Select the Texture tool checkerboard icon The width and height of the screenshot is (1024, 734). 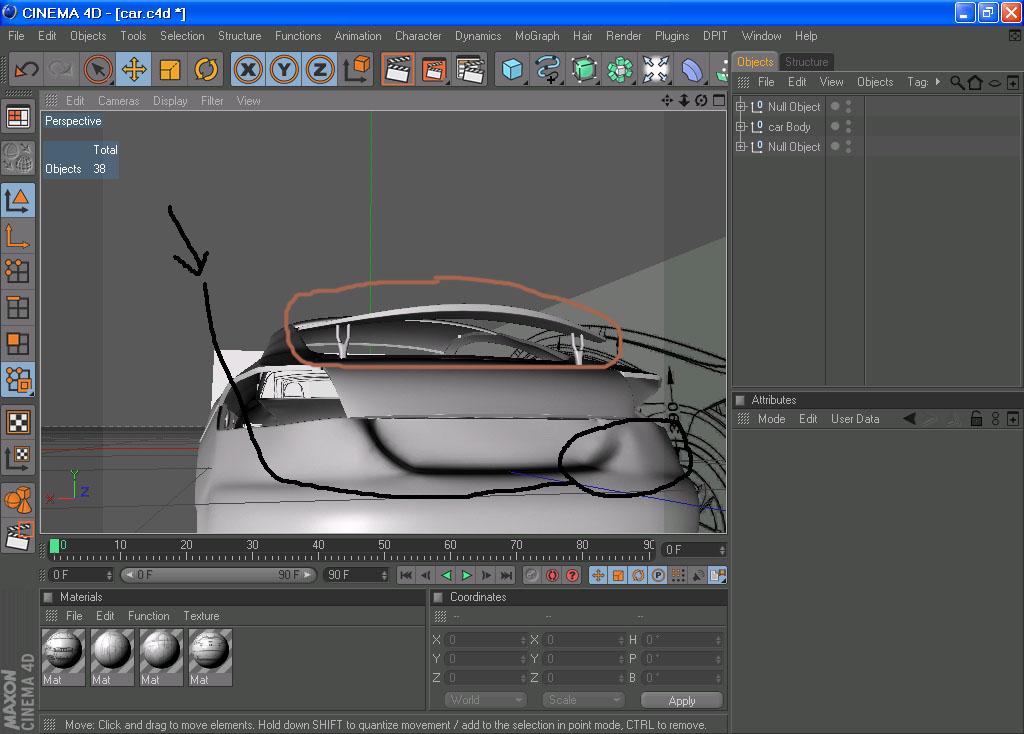(x=18, y=423)
